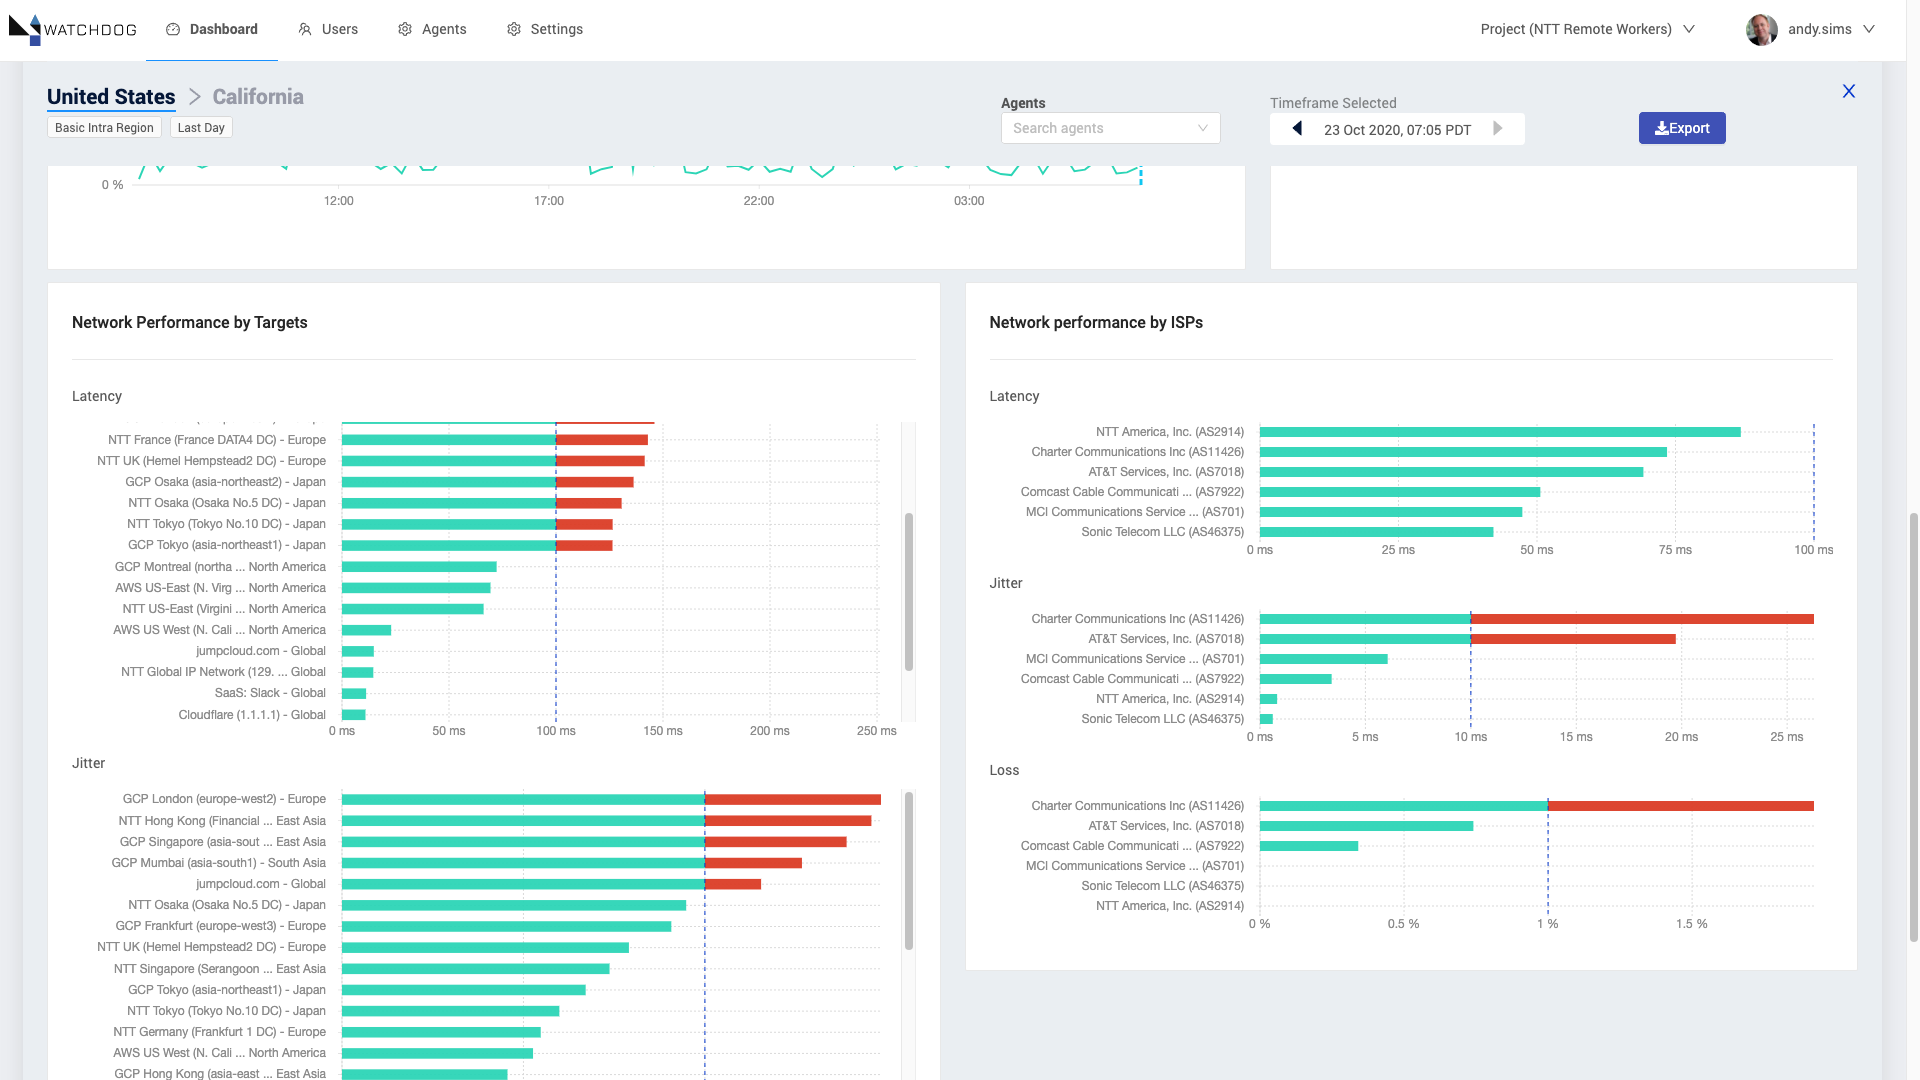The height and width of the screenshot is (1080, 1920).
Task: Click Sonic Telecom LLC latency label
Action: click(x=1162, y=532)
